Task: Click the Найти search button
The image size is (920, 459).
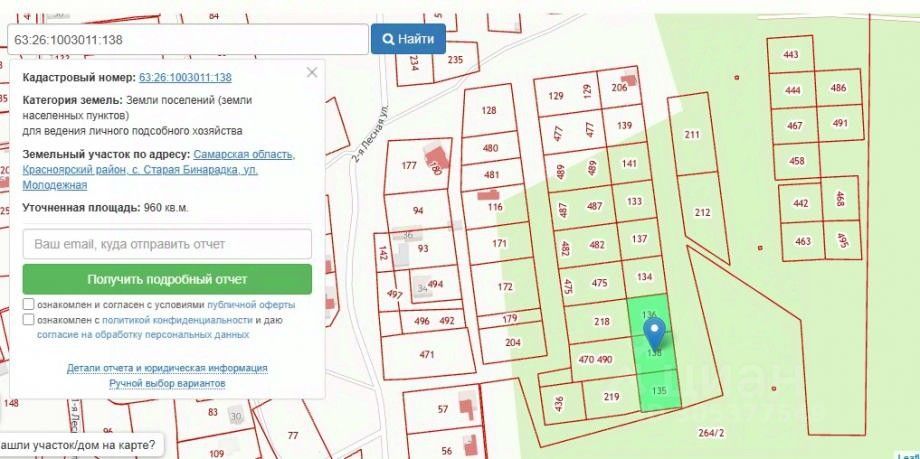Action: 408,39
